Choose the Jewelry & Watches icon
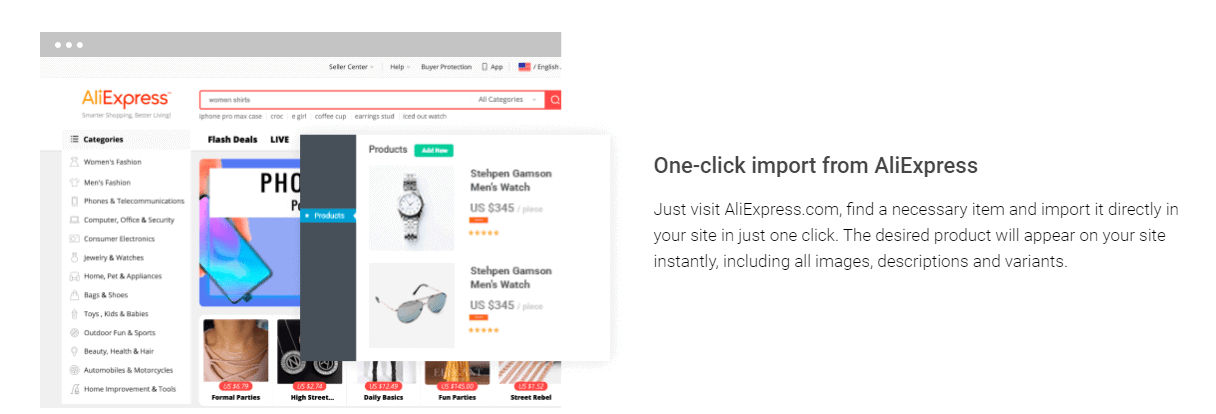Image resolution: width=1216 pixels, height=414 pixels. tap(74, 258)
